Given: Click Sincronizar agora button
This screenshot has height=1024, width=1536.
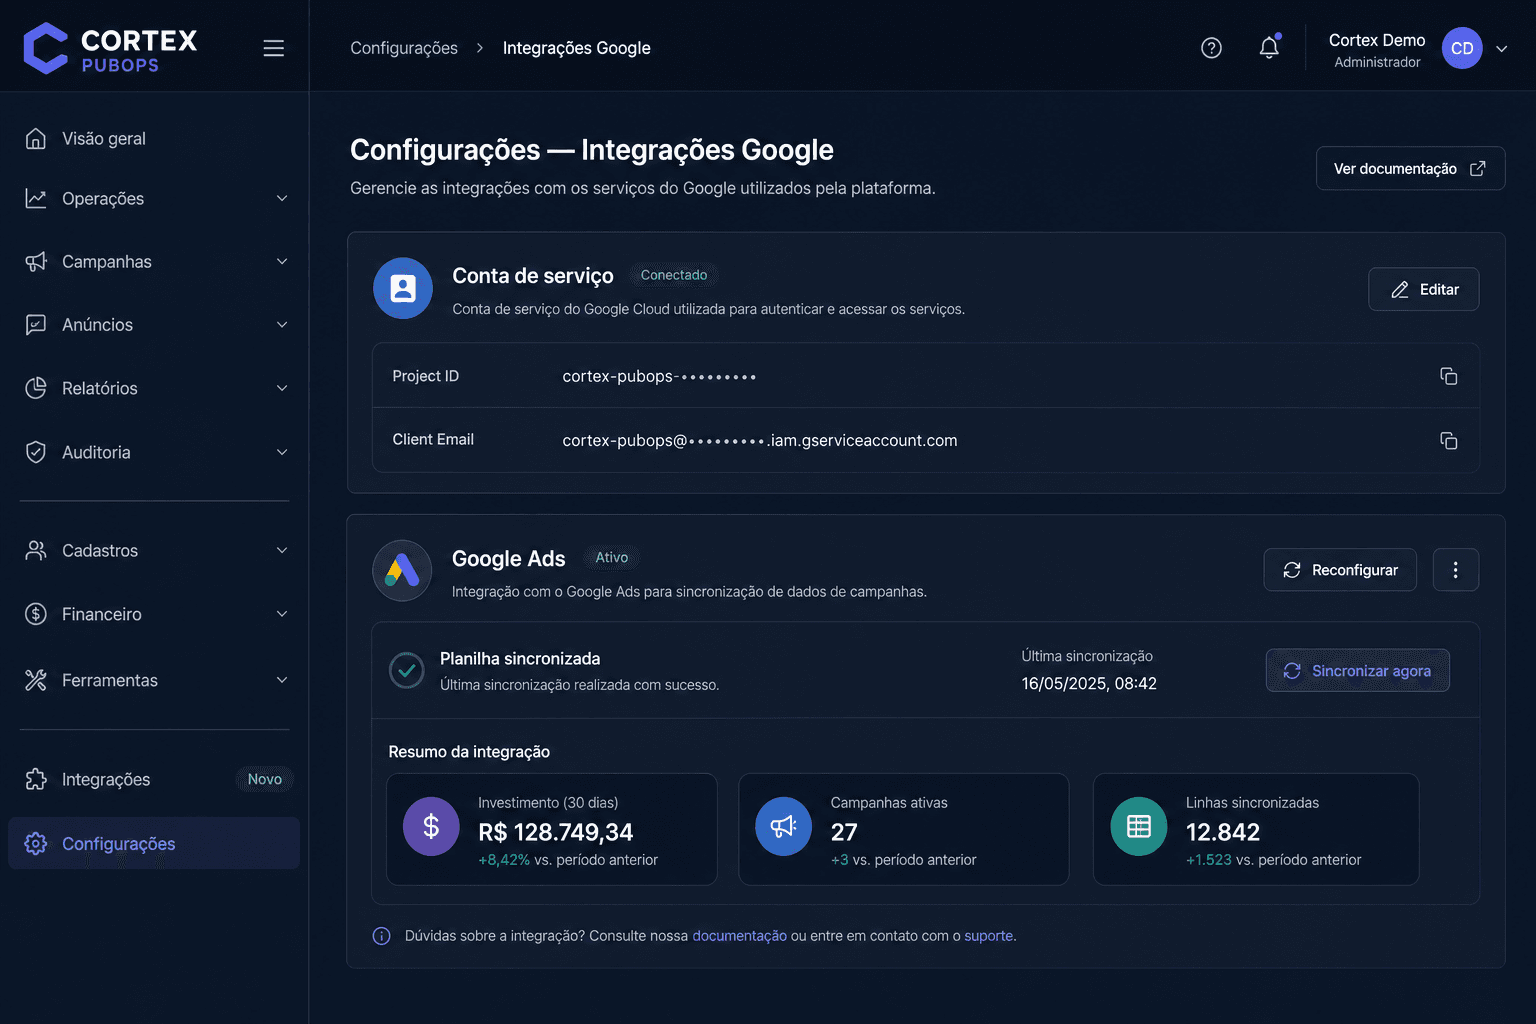Looking at the screenshot, I should 1357,670.
